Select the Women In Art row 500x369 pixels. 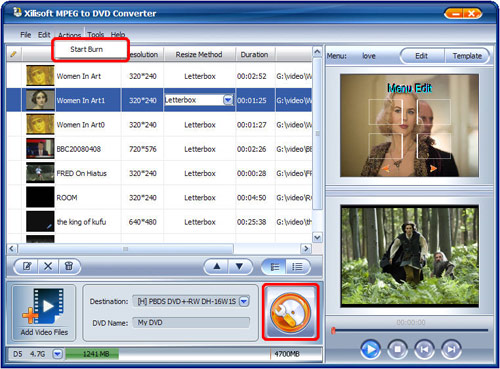159,76
